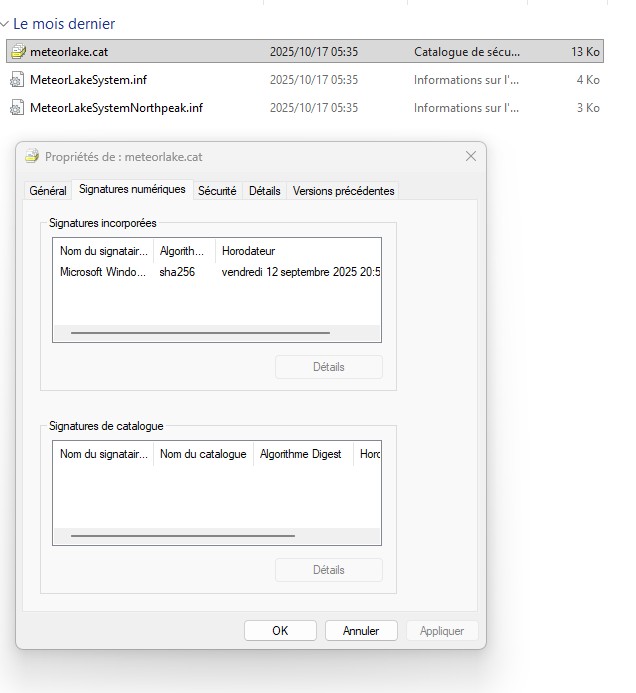Select the Microsoft Windows sha256 signature row
Viewport: 636px width, 693px height.
tap(200, 272)
